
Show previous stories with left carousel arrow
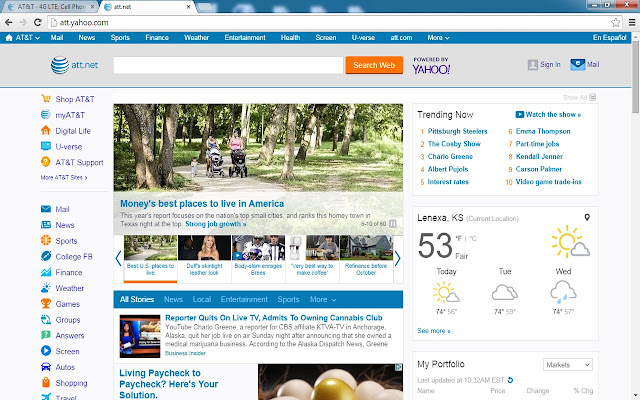coord(118,258)
